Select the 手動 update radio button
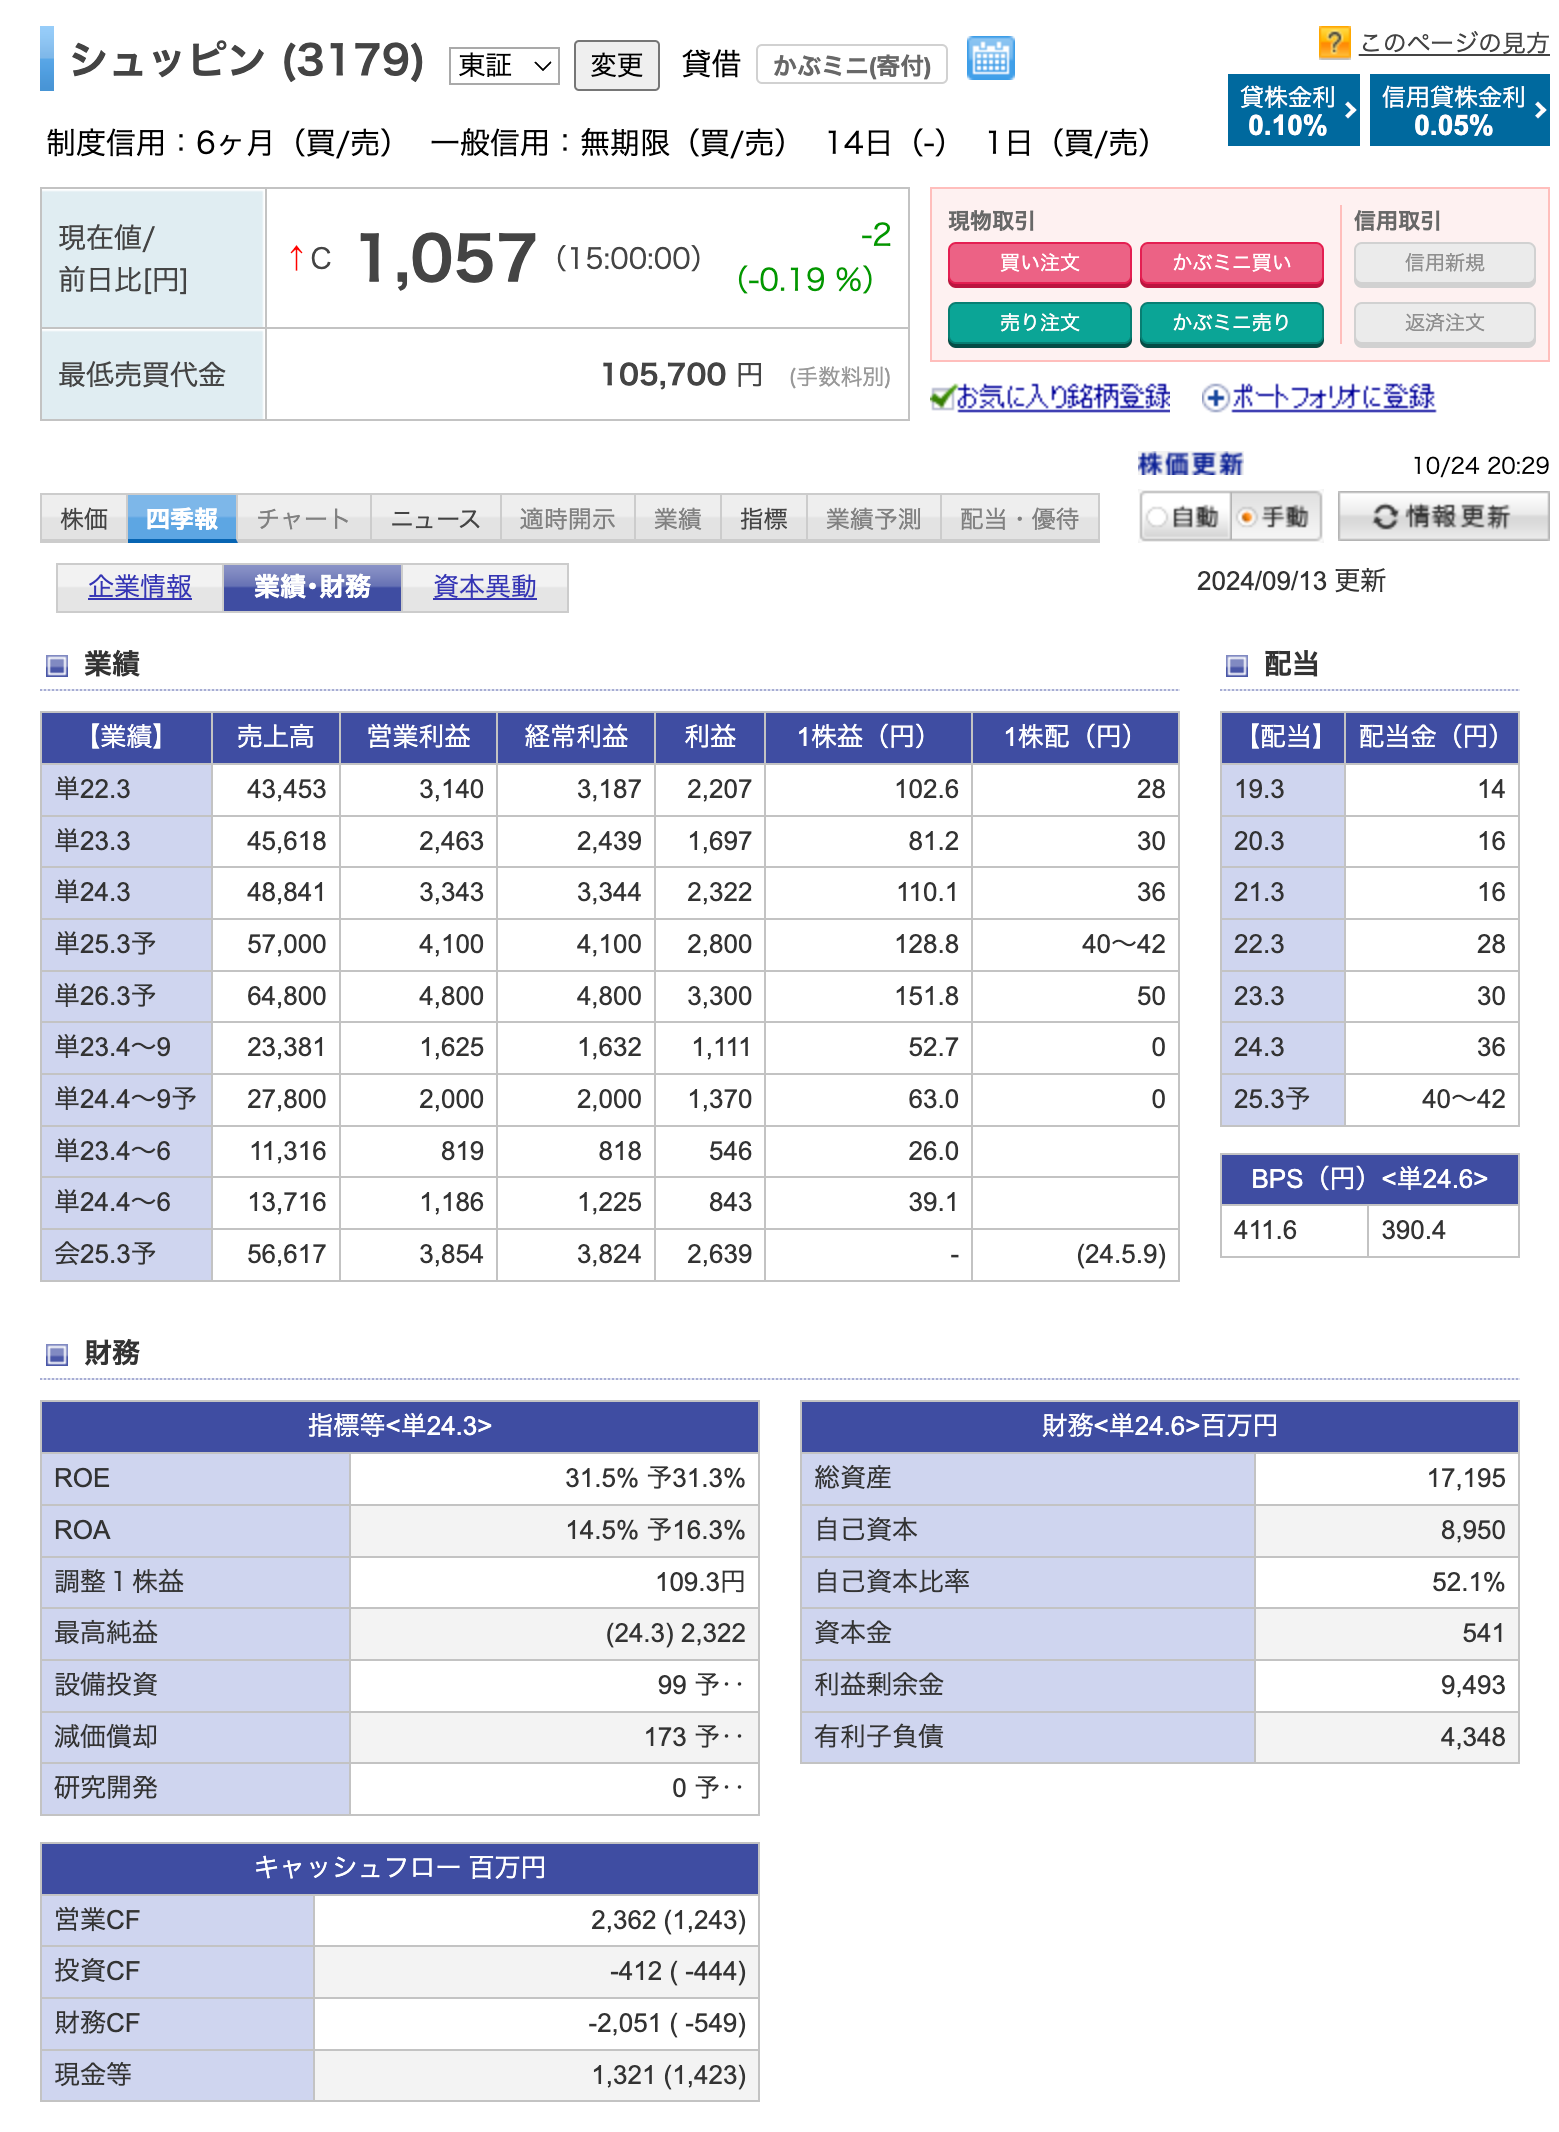 (1246, 517)
